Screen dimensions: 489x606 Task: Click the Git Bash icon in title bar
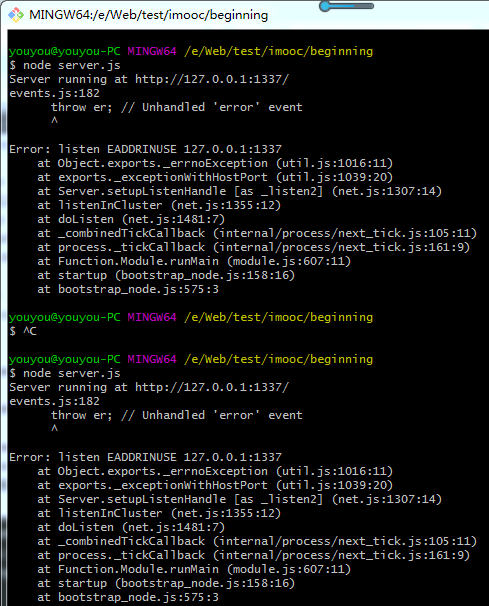pos(15,15)
